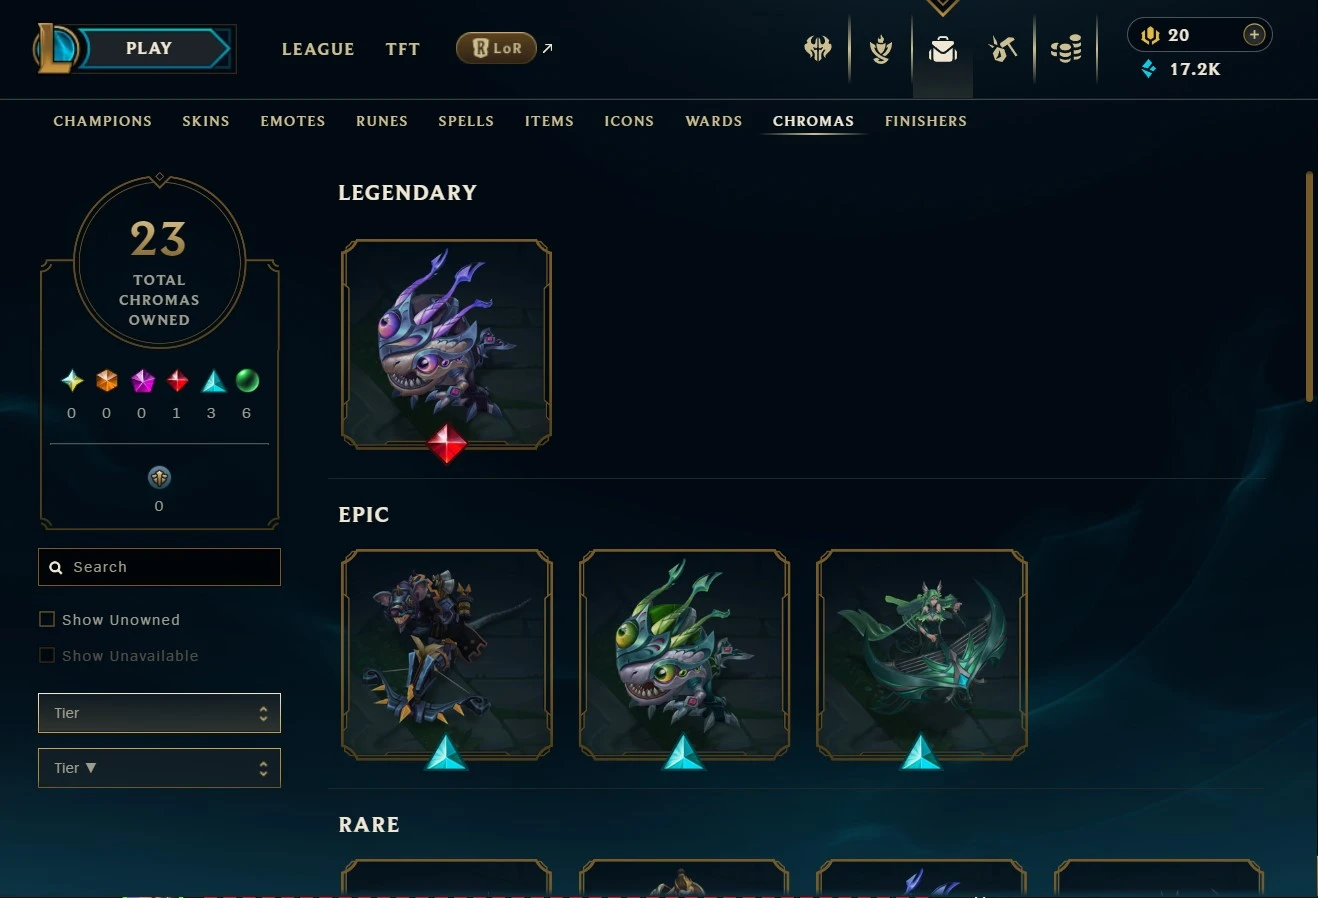Switch to the Skins tab
The width and height of the screenshot is (1318, 898).
(x=206, y=121)
